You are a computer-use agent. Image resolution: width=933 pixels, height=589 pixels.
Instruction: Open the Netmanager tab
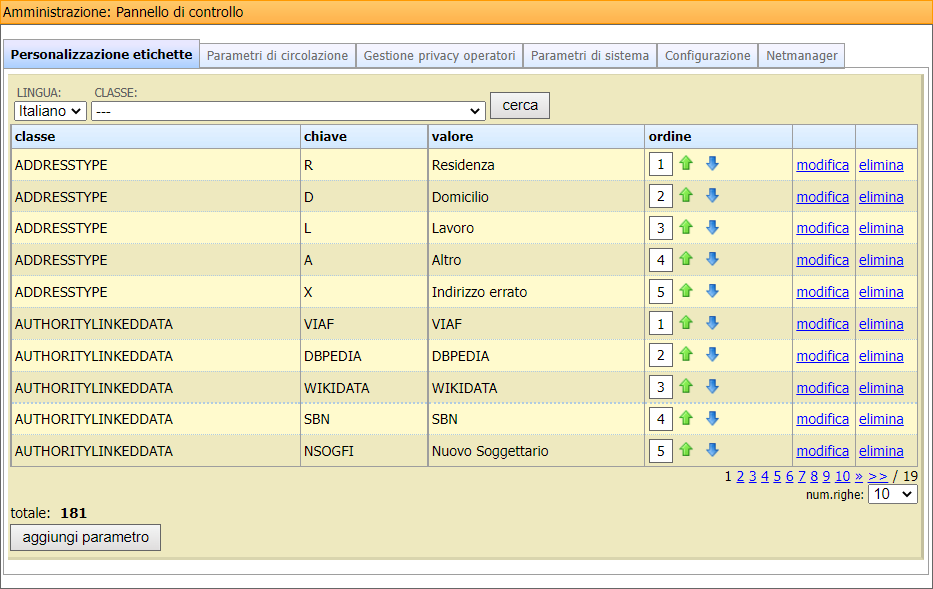(801, 56)
